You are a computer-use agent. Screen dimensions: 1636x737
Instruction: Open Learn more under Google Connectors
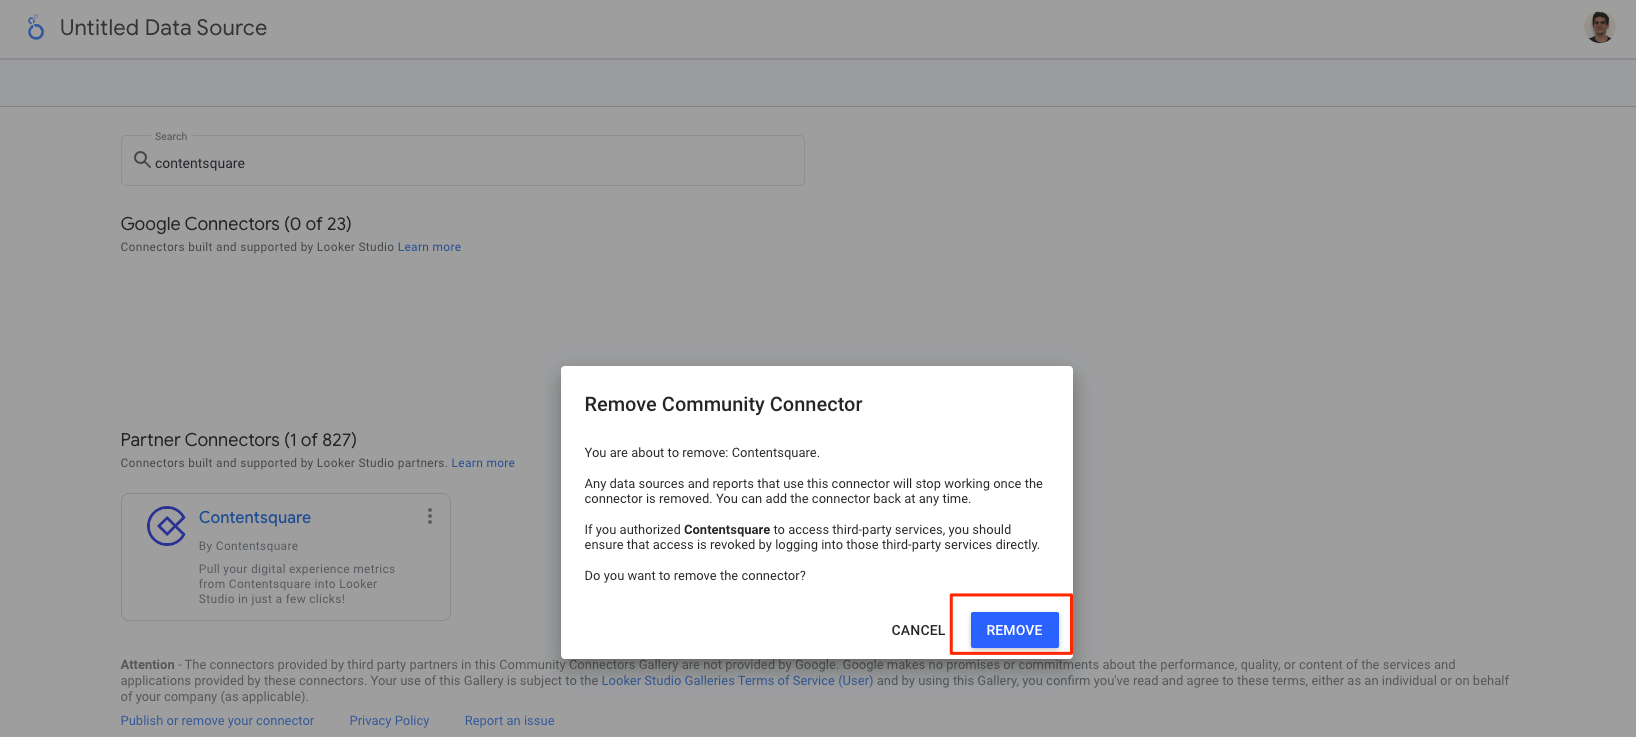429,247
